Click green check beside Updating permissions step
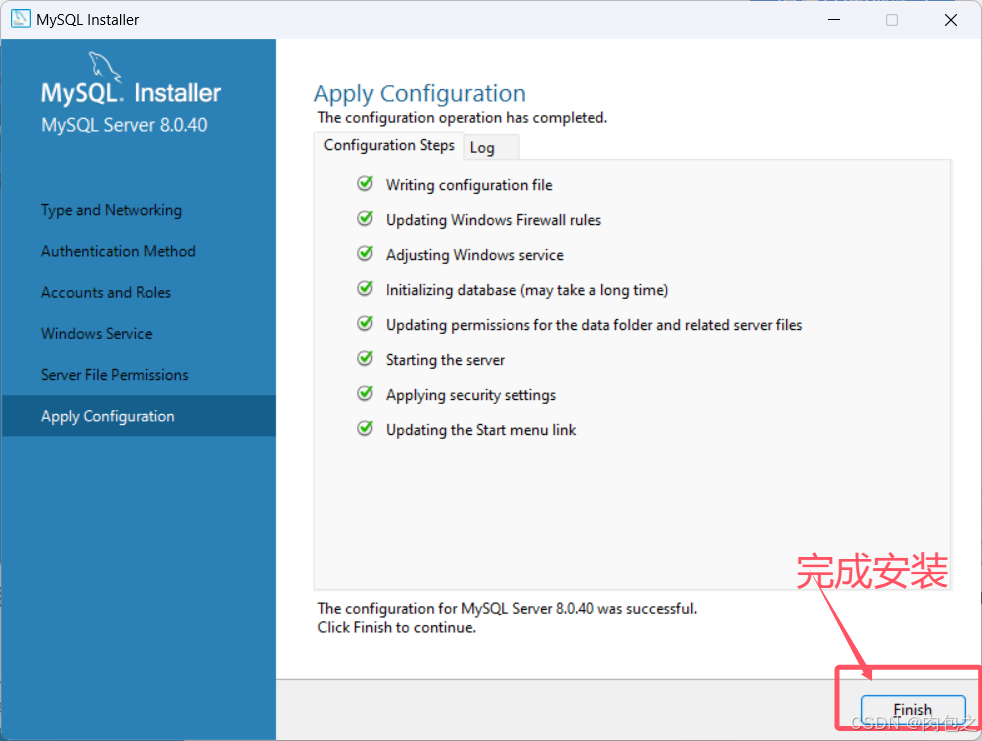982x741 pixels. point(365,324)
